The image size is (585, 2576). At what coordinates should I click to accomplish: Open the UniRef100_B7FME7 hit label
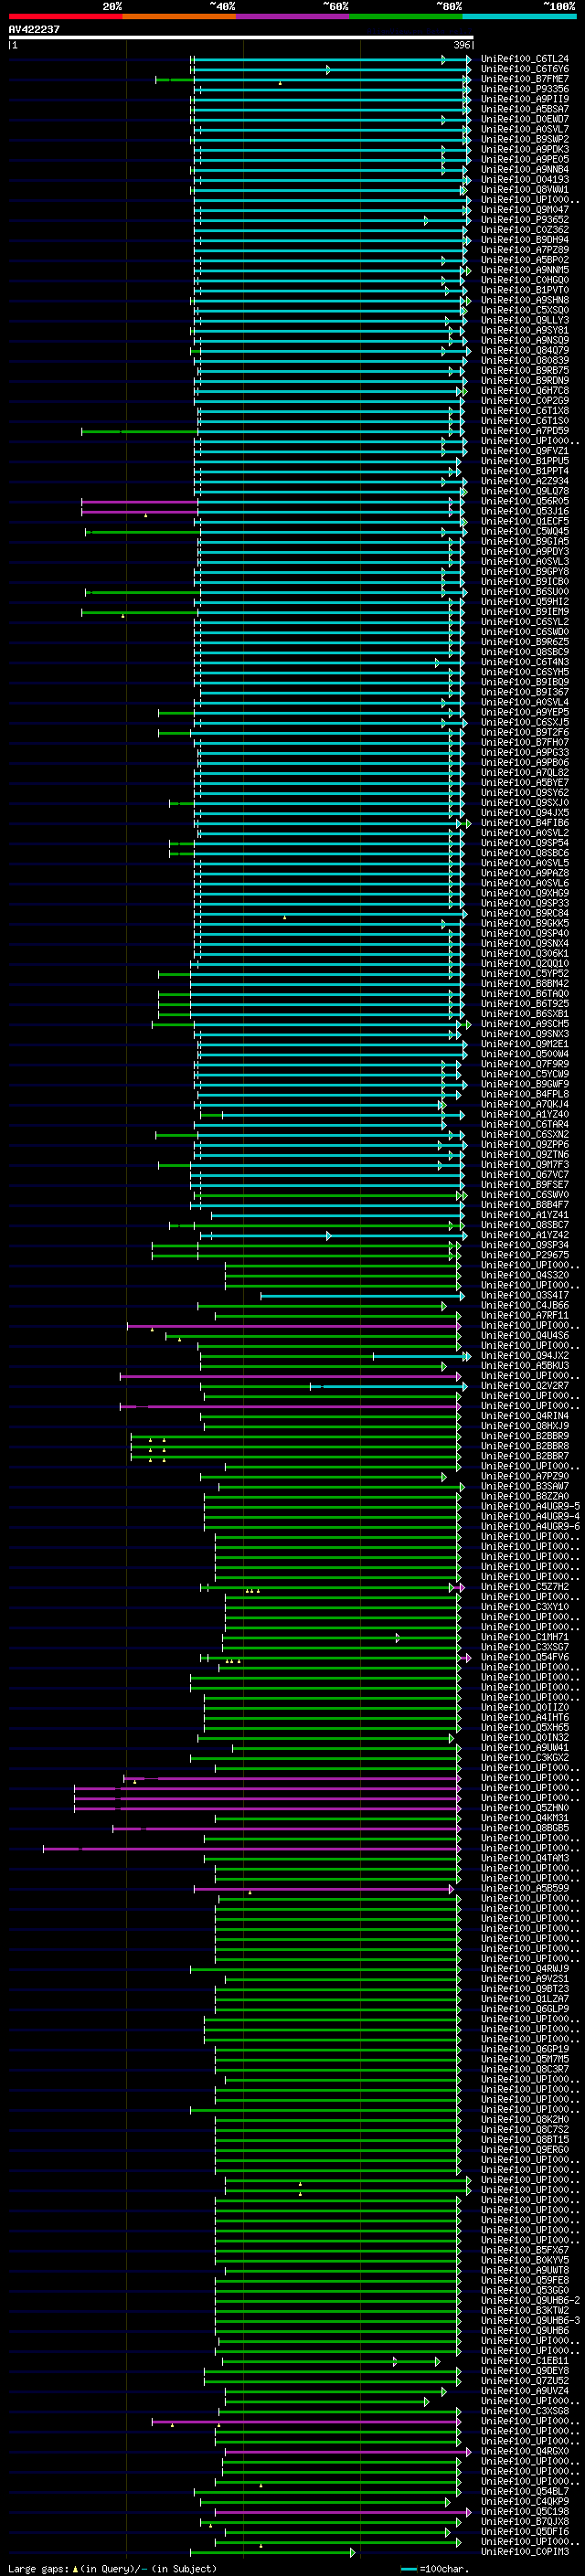coord(524,79)
